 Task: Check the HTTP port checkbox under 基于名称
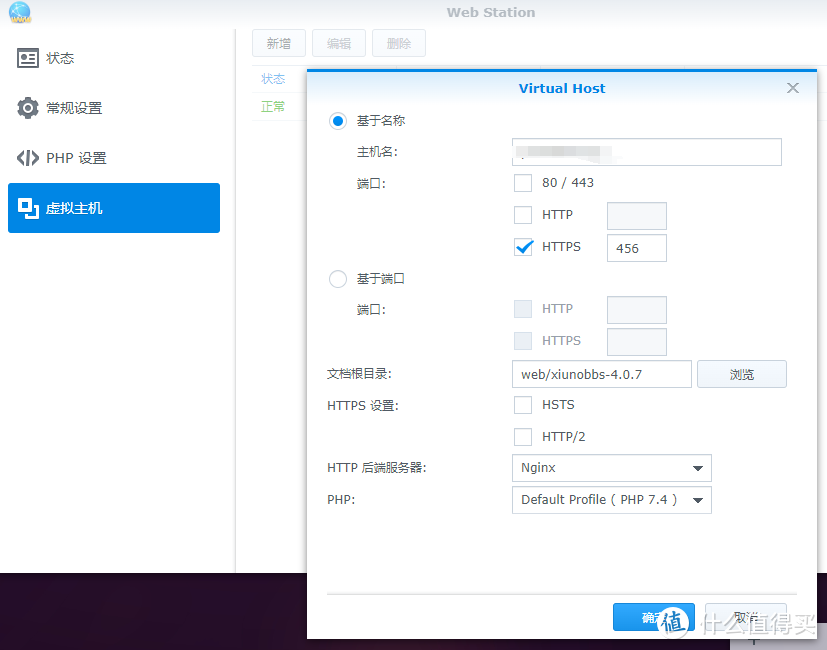pos(523,215)
